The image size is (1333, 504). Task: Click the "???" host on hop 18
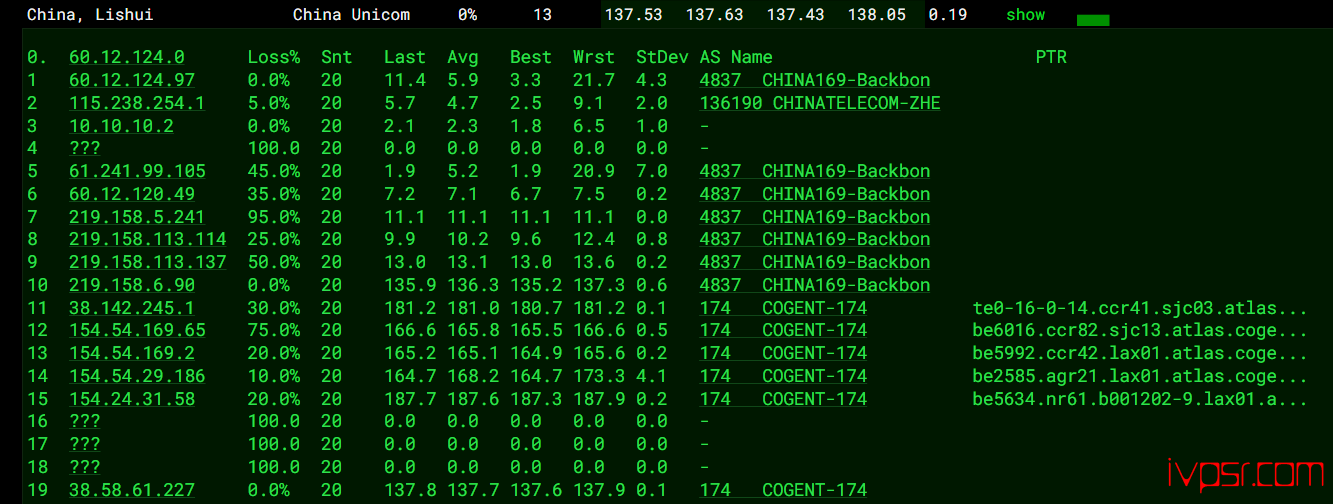85,467
